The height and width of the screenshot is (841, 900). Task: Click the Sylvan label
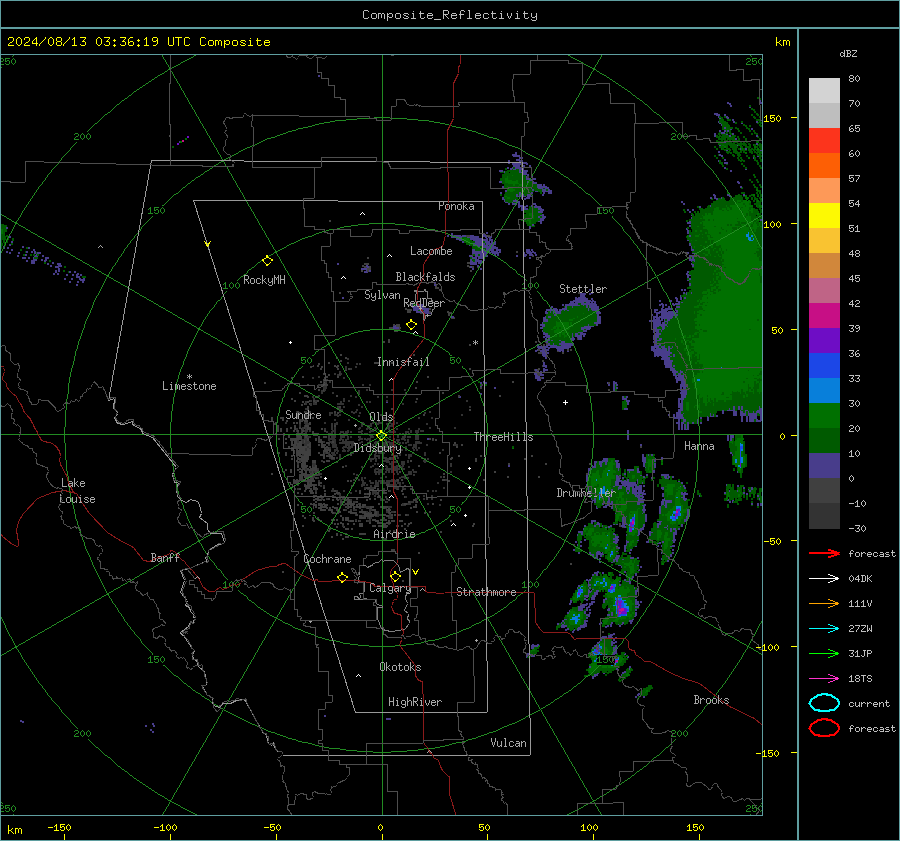[382, 295]
